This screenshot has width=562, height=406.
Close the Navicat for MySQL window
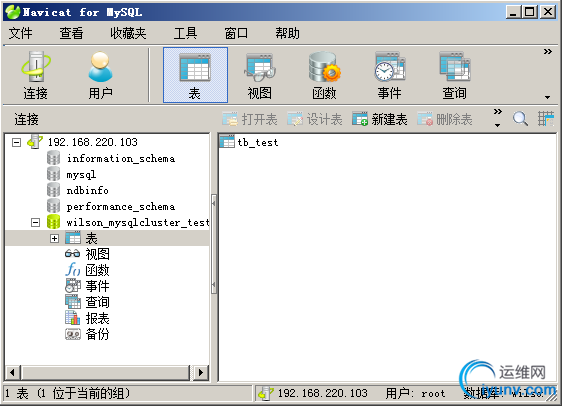click(548, 12)
